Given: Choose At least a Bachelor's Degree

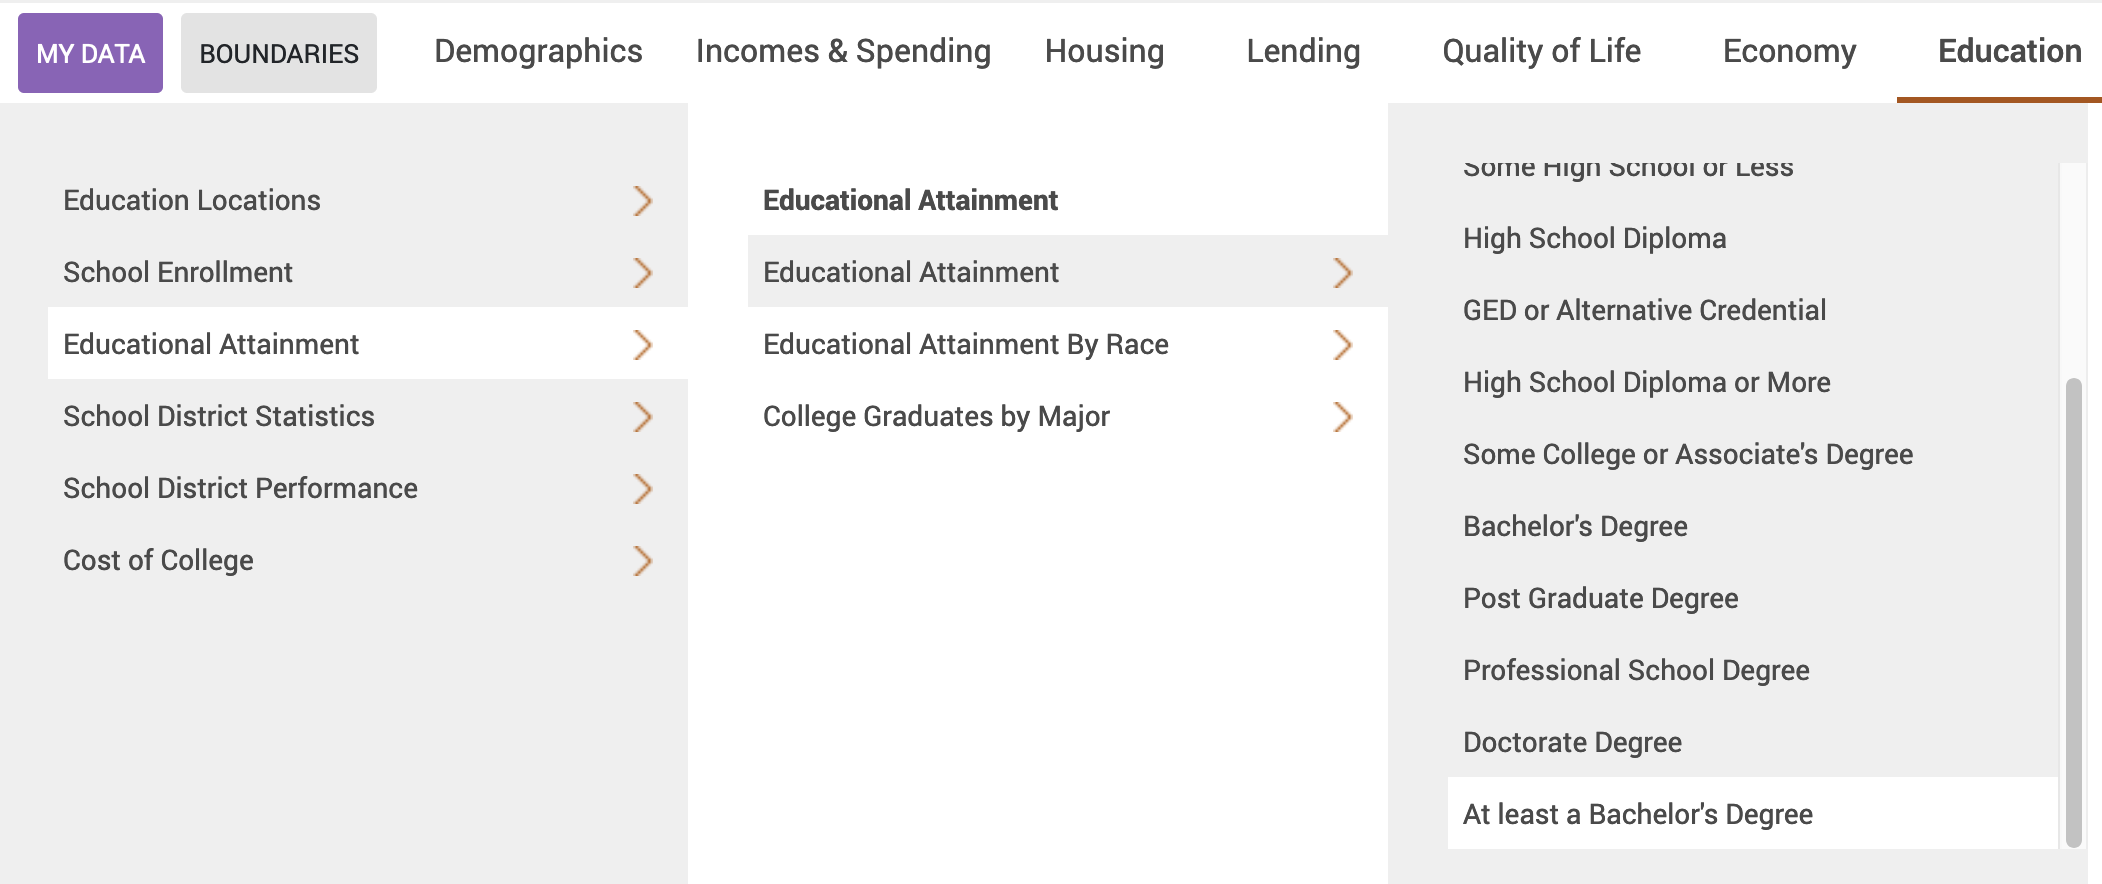Looking at the screenshot, I should coord(1638,814).
